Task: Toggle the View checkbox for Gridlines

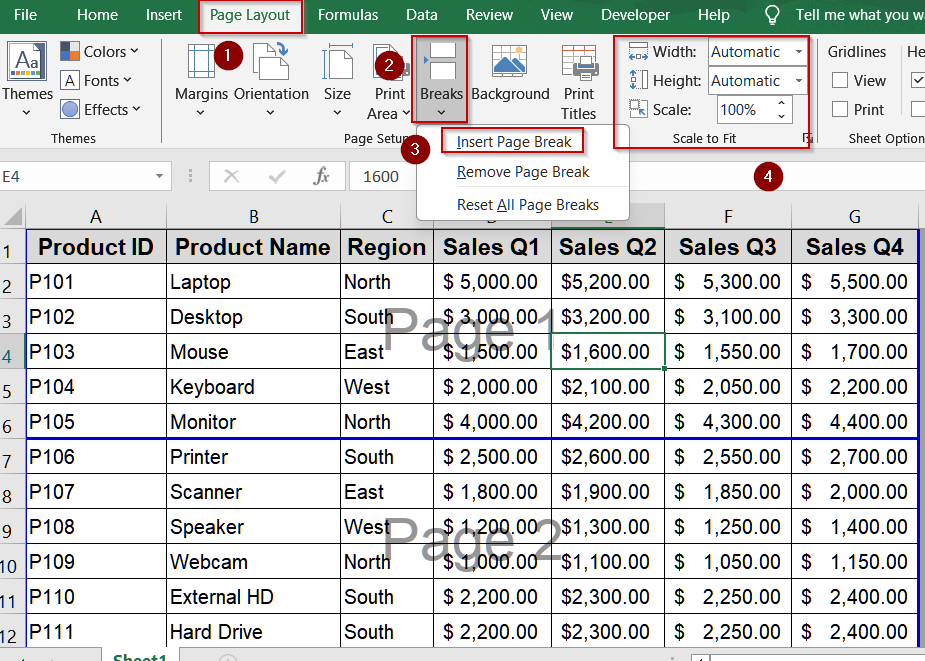Action: click(839, 80)
